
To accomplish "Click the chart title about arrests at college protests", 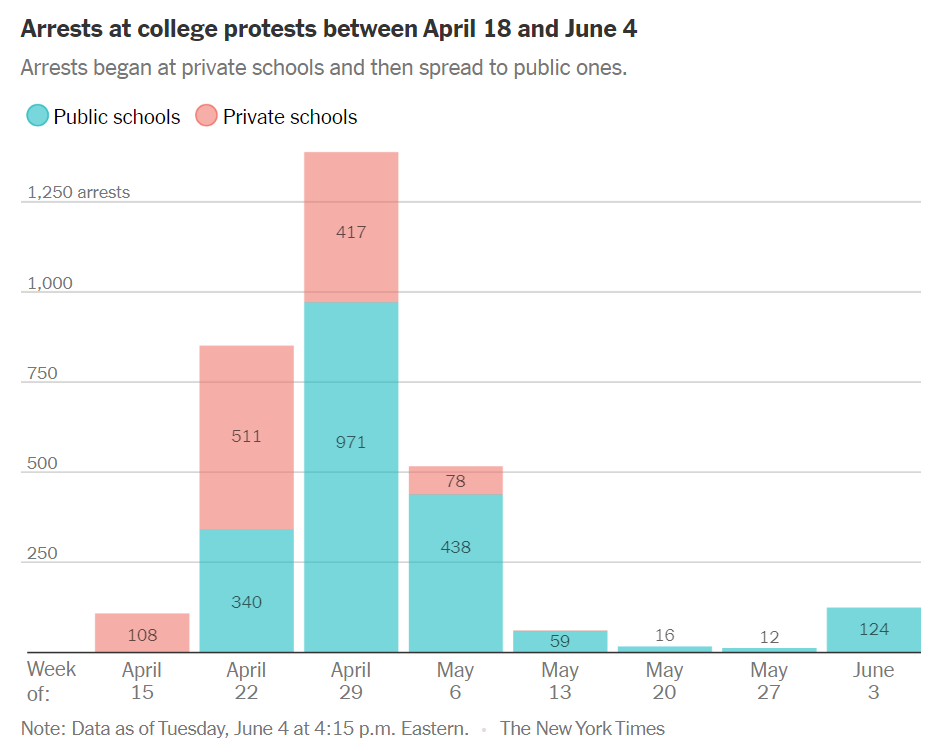I will (x=329, y=28).
